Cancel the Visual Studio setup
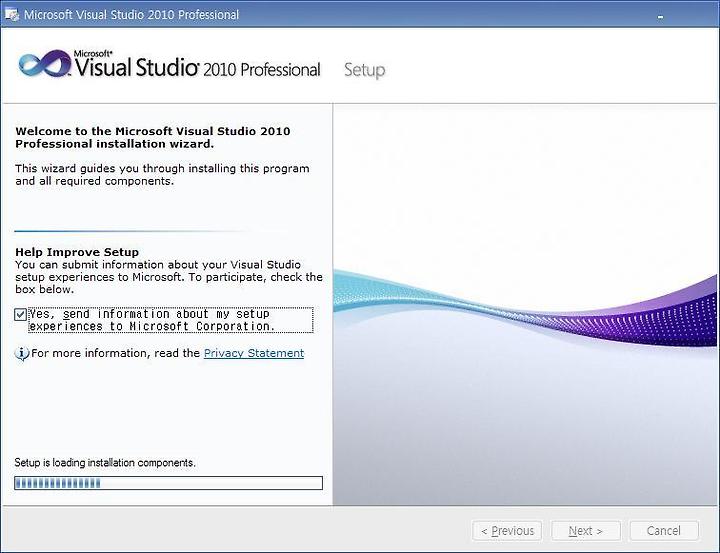Image resolution: width=720 pixels, height=553 pixels. pyautogui.click(x=664, y=531)
